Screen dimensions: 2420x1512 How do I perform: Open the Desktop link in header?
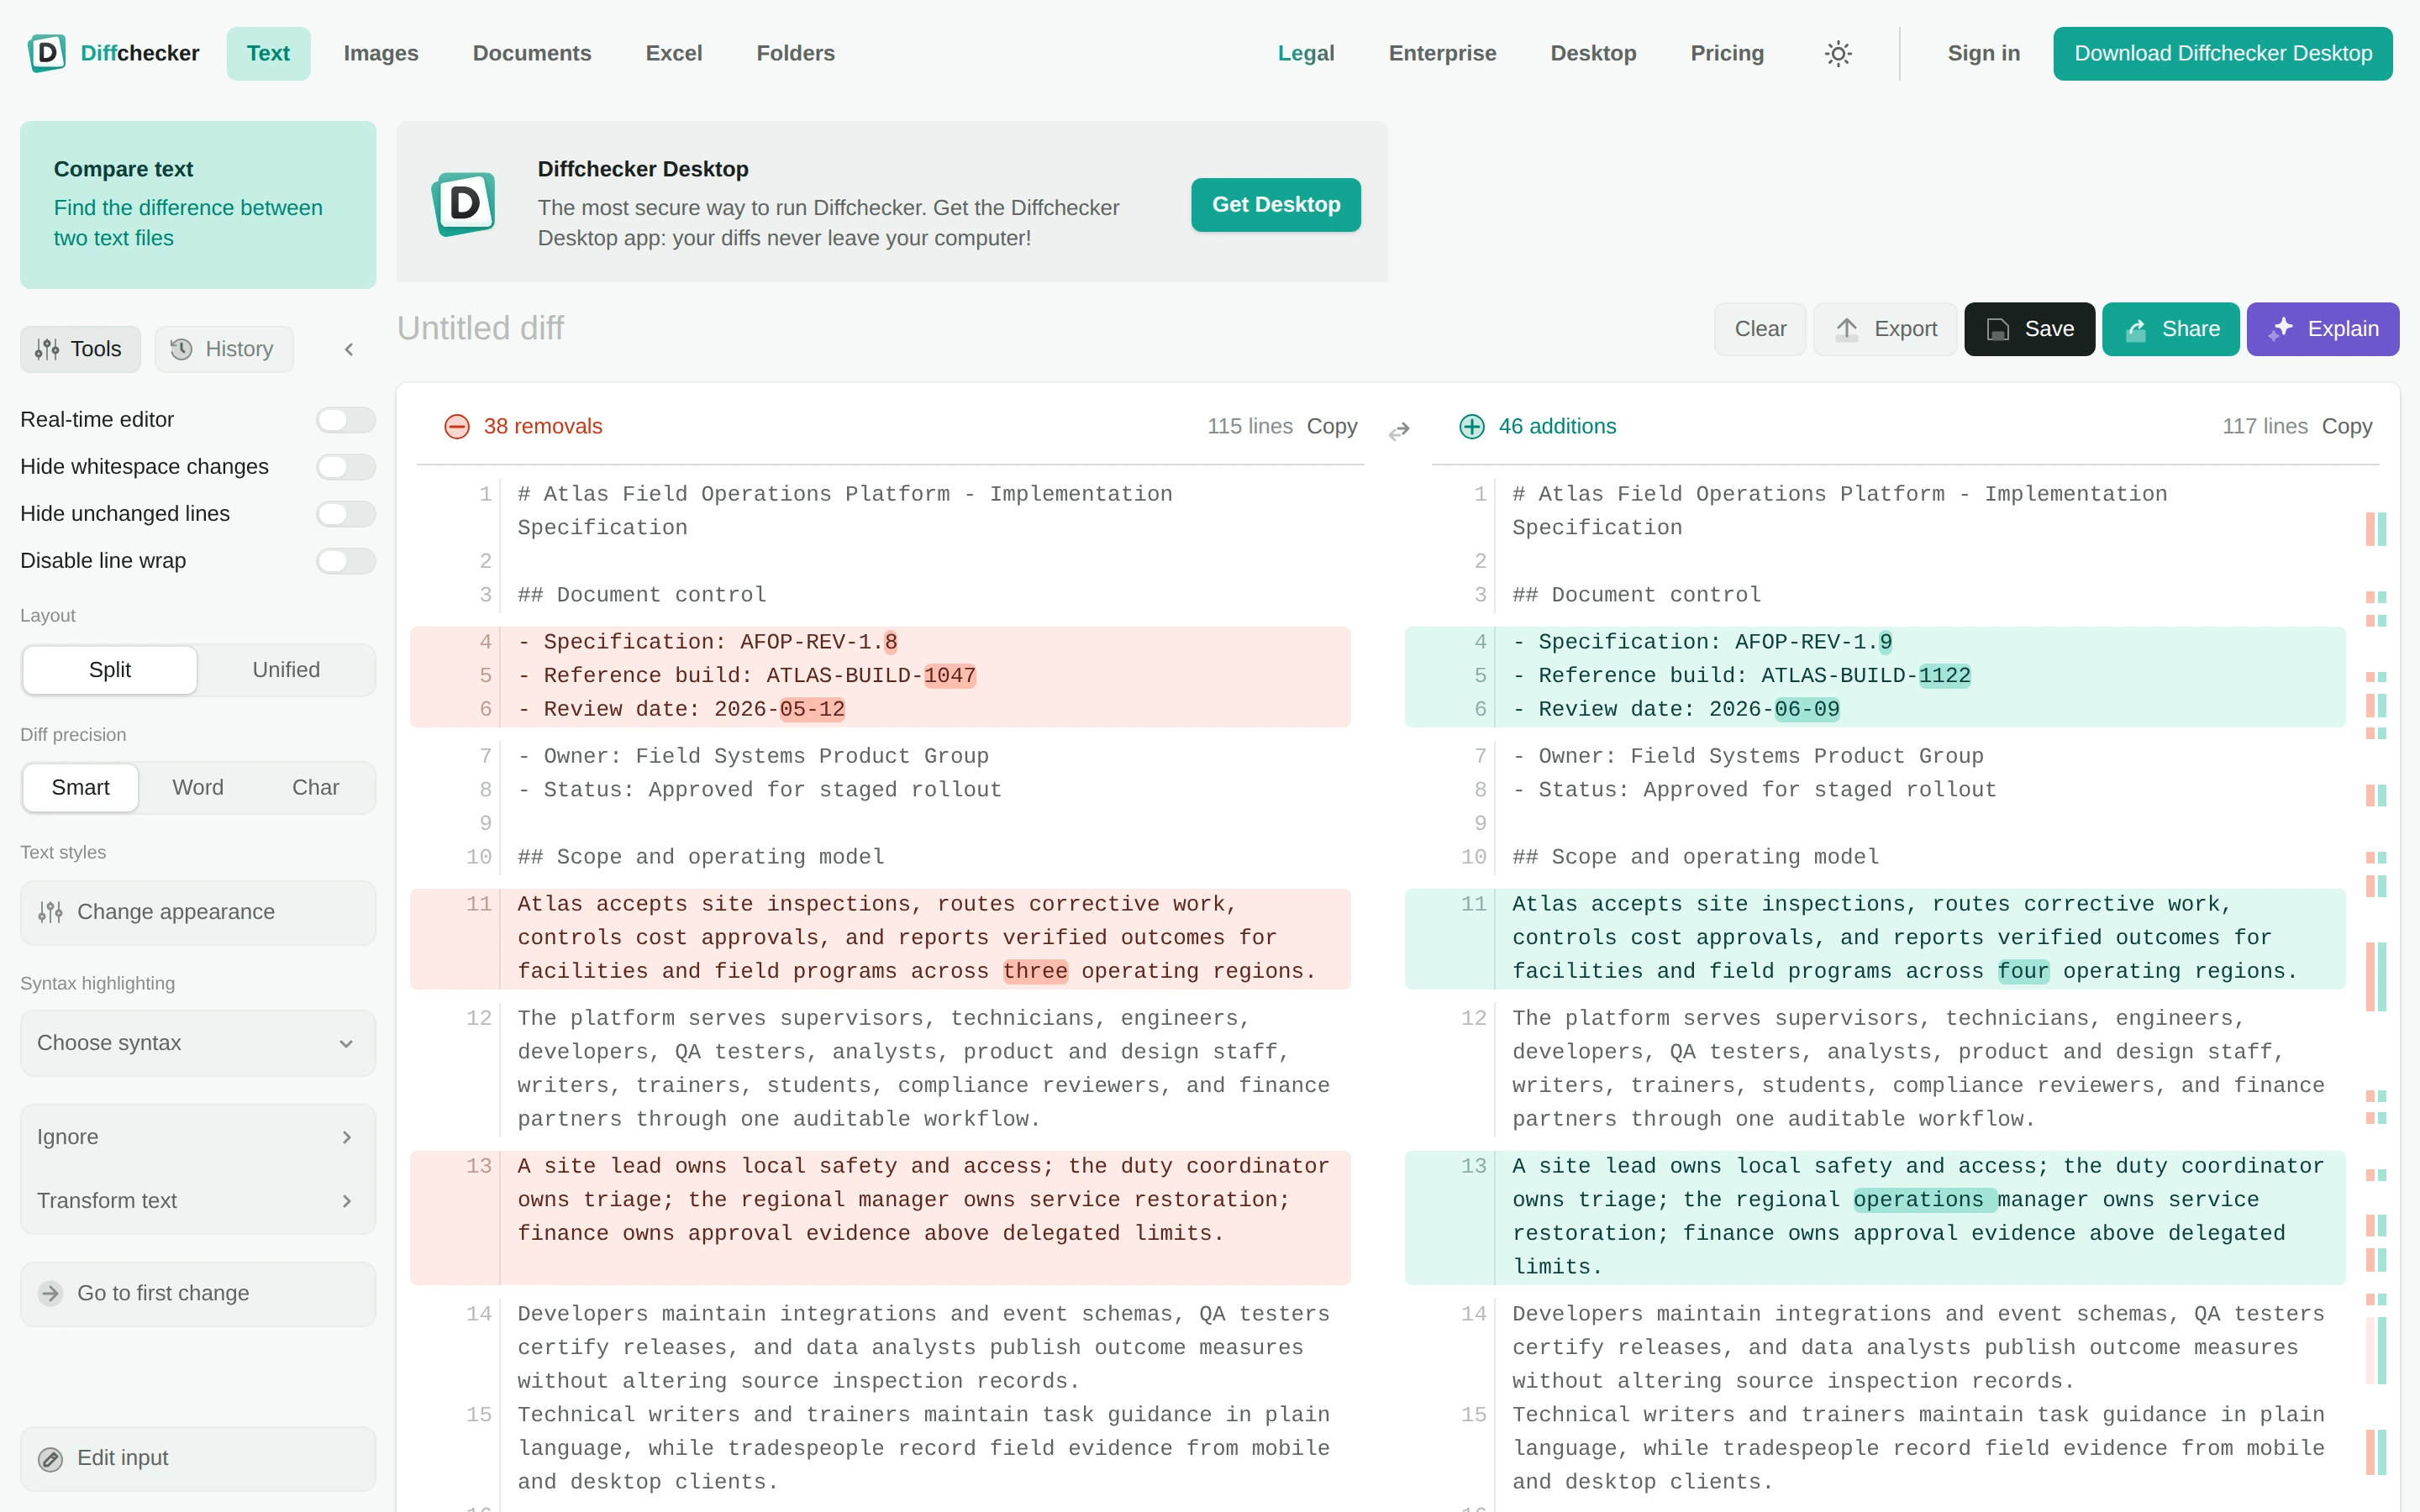coord(1593,53)
